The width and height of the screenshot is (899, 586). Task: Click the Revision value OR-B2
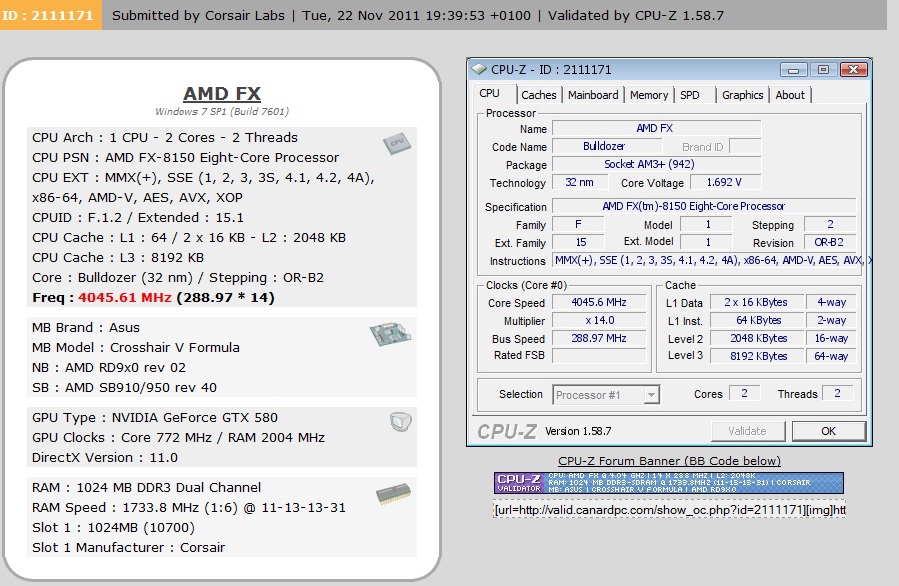tap(830, 242)
